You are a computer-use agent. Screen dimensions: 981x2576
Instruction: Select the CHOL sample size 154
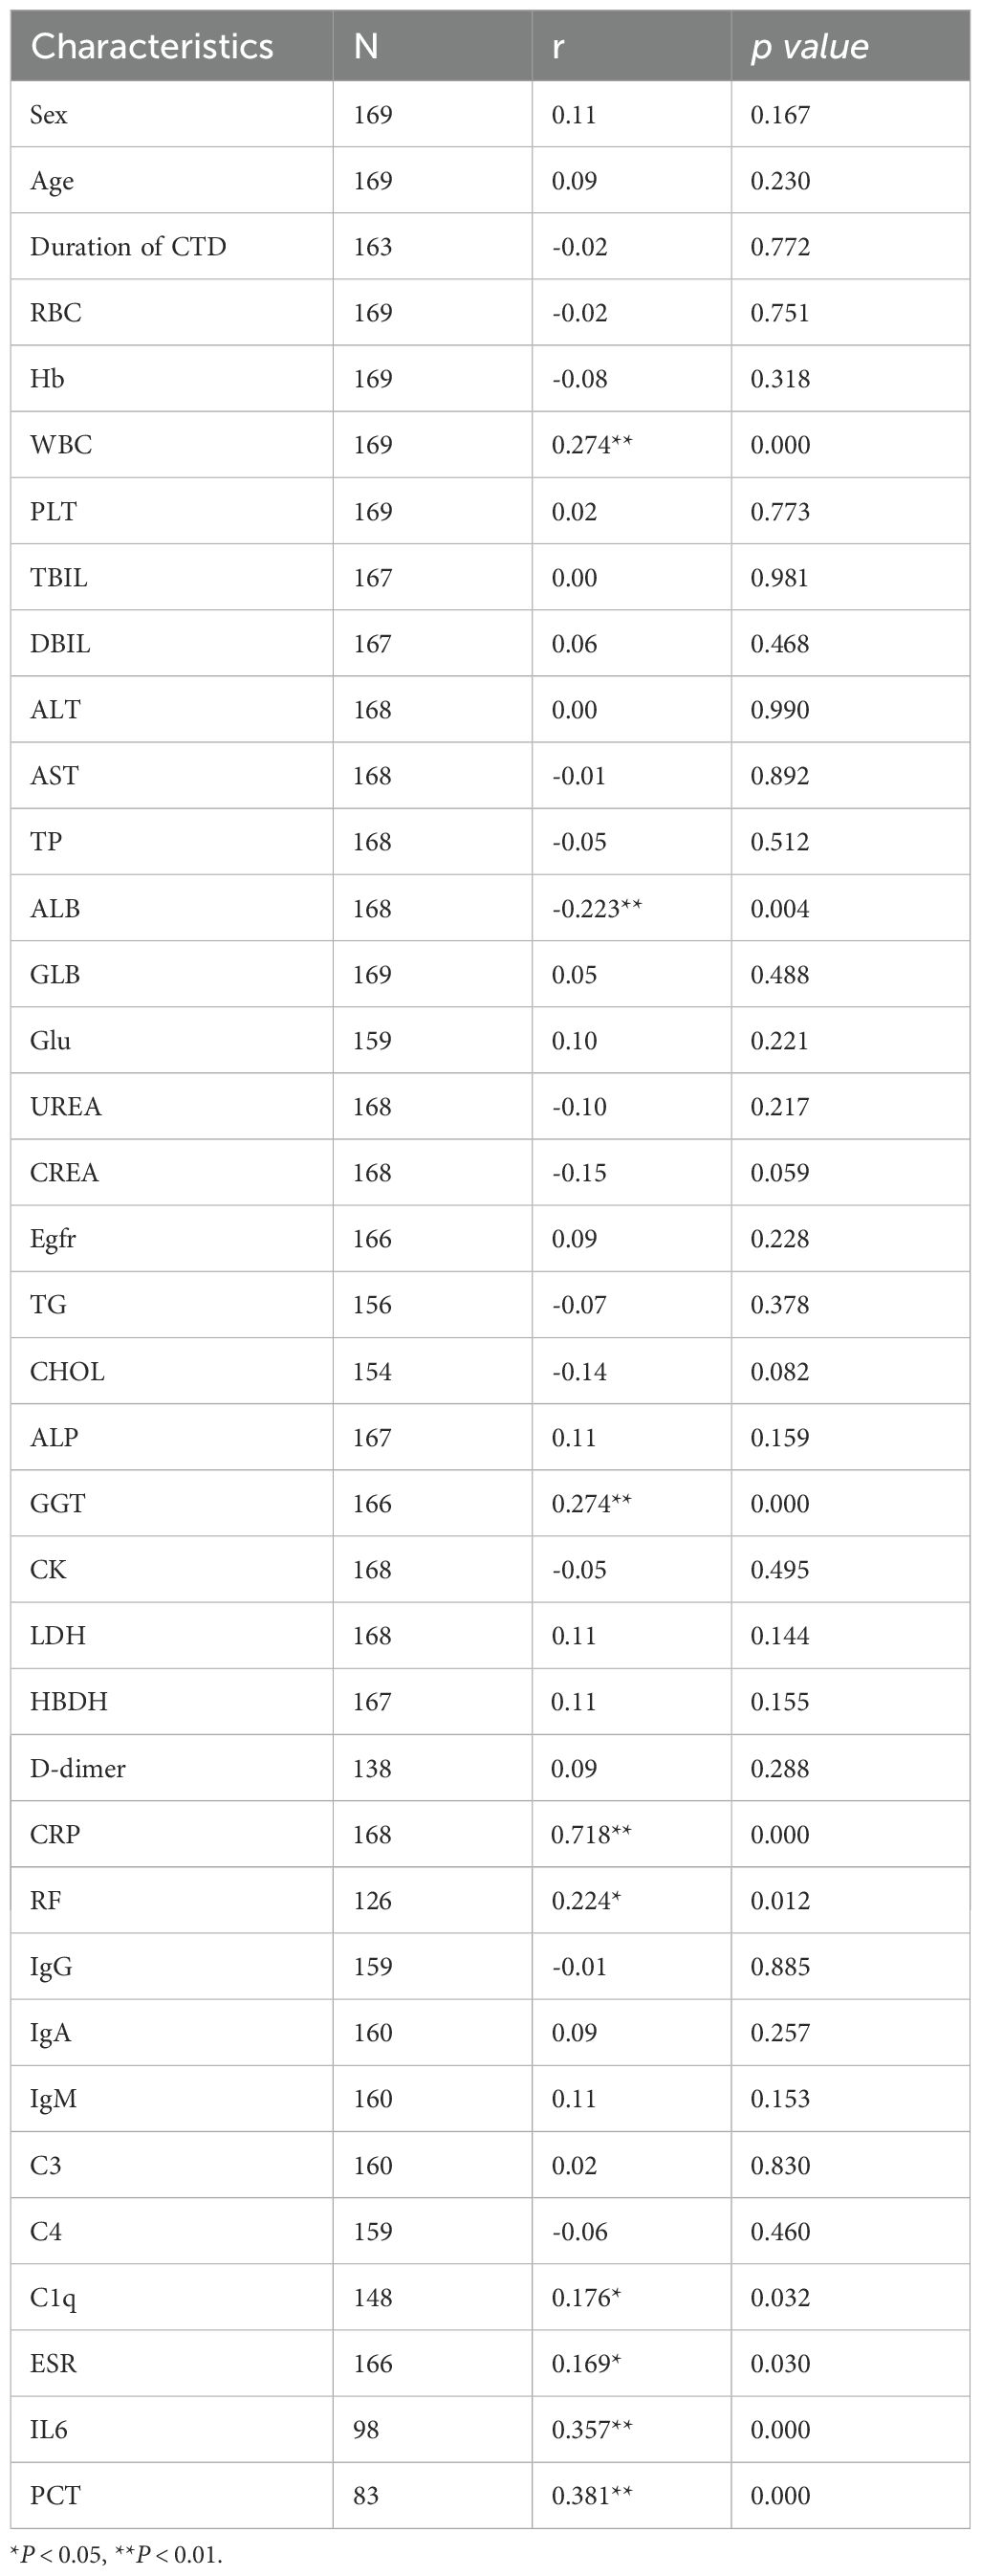372,1371
